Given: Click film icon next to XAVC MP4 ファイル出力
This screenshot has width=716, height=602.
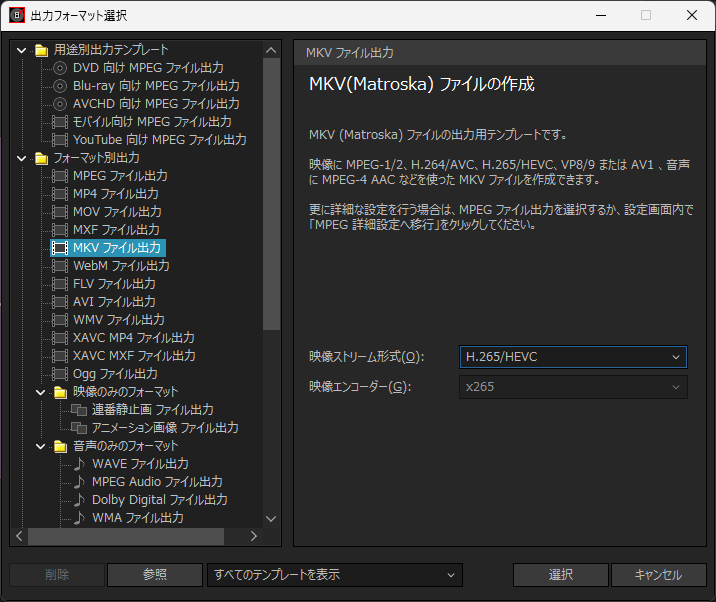Looking at the screenshot, I should [60, 338].
